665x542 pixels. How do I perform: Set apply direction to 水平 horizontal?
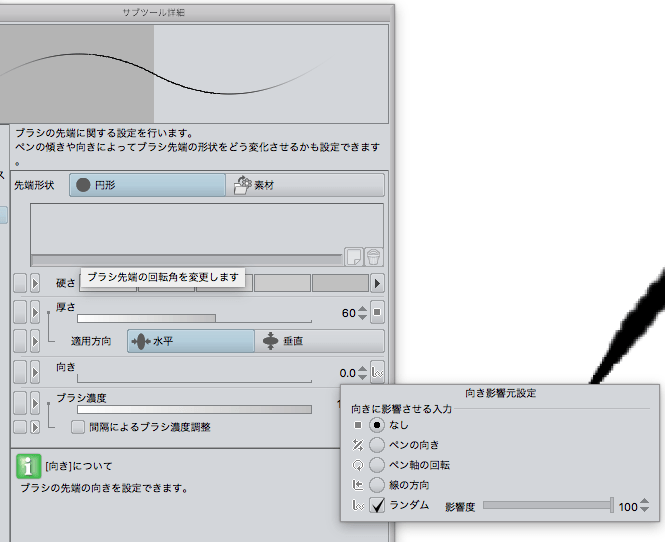coord(190,341)
